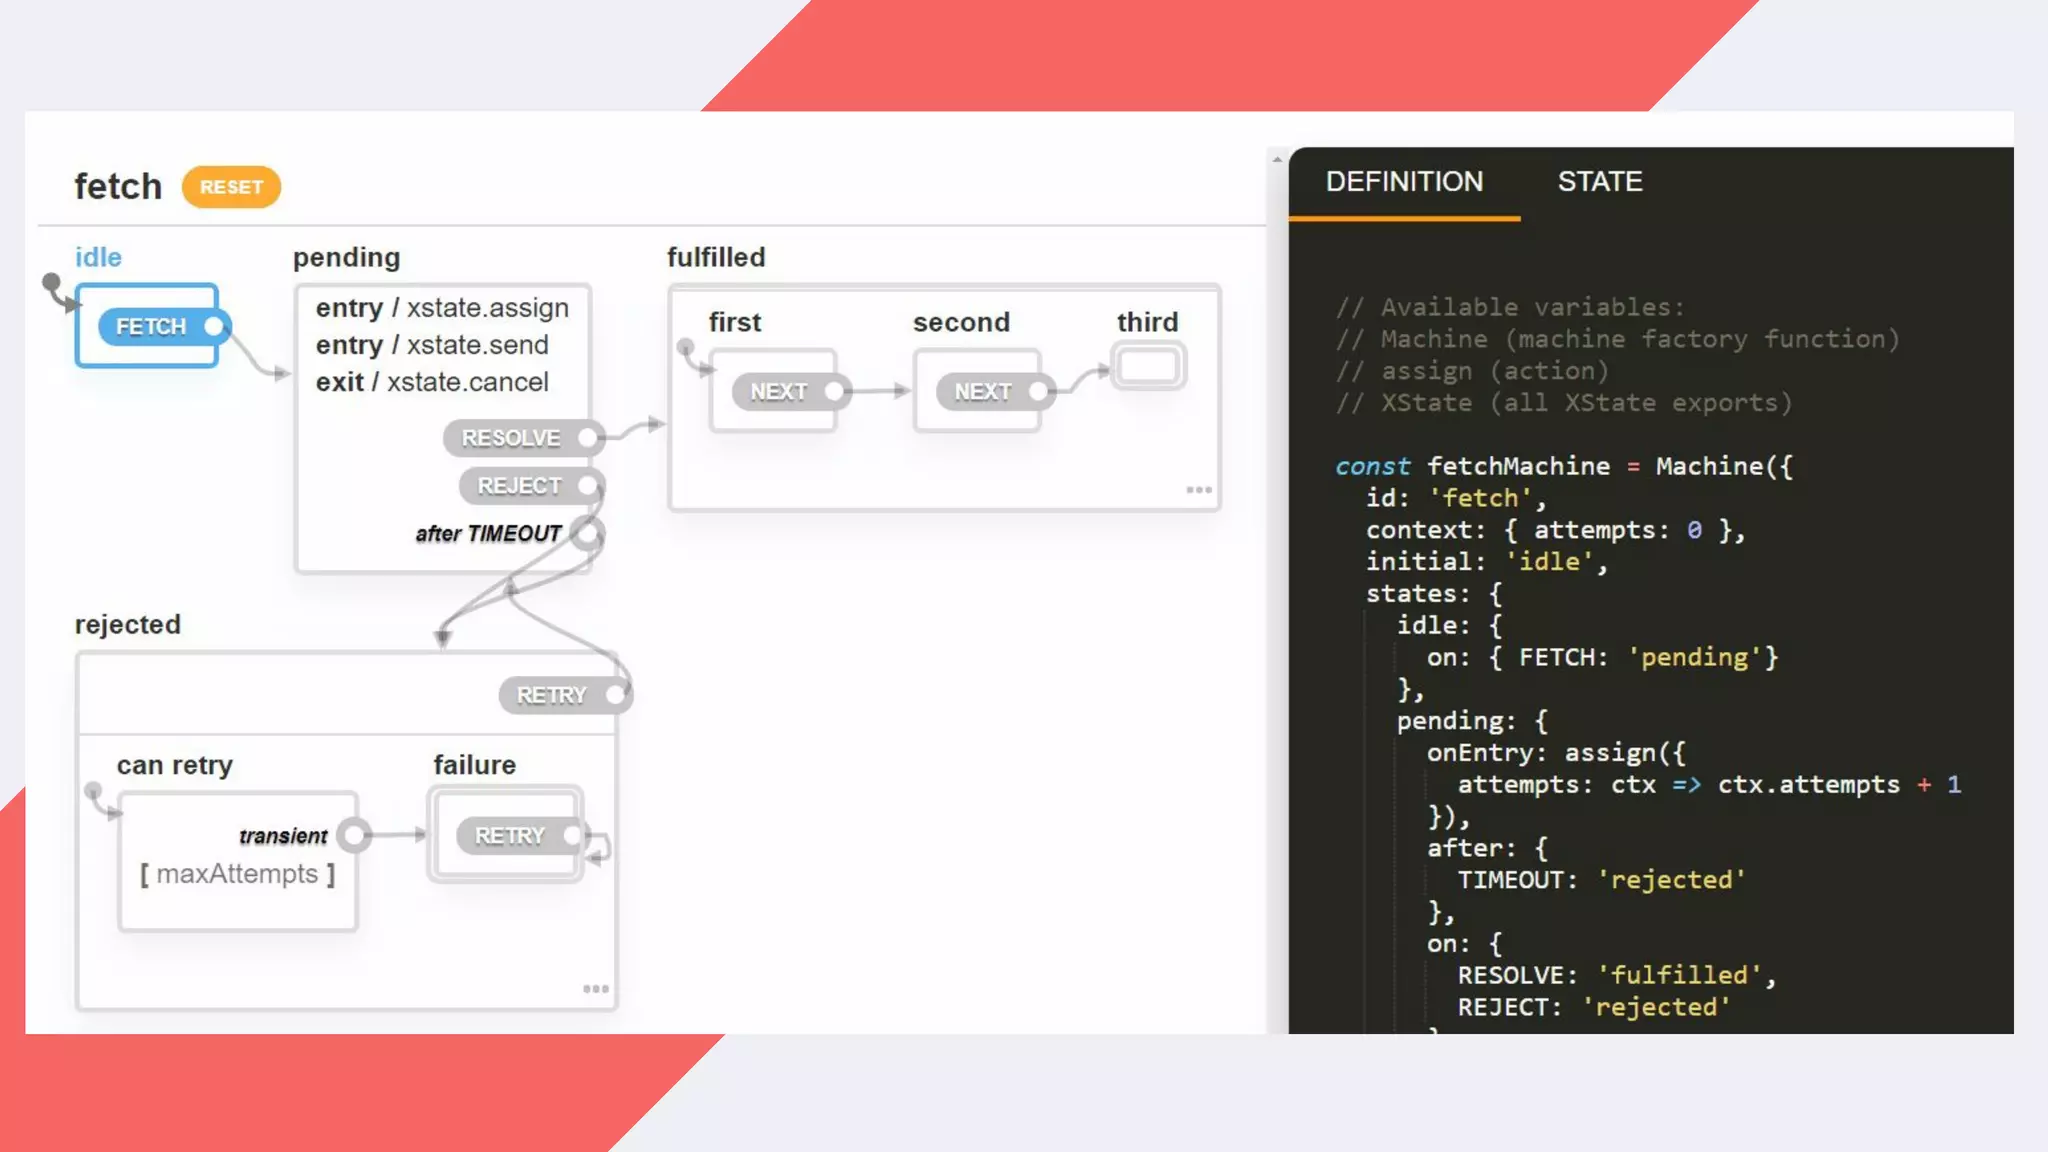Select the third state box
2048x1152 pixels.
tap(1148, 366)
